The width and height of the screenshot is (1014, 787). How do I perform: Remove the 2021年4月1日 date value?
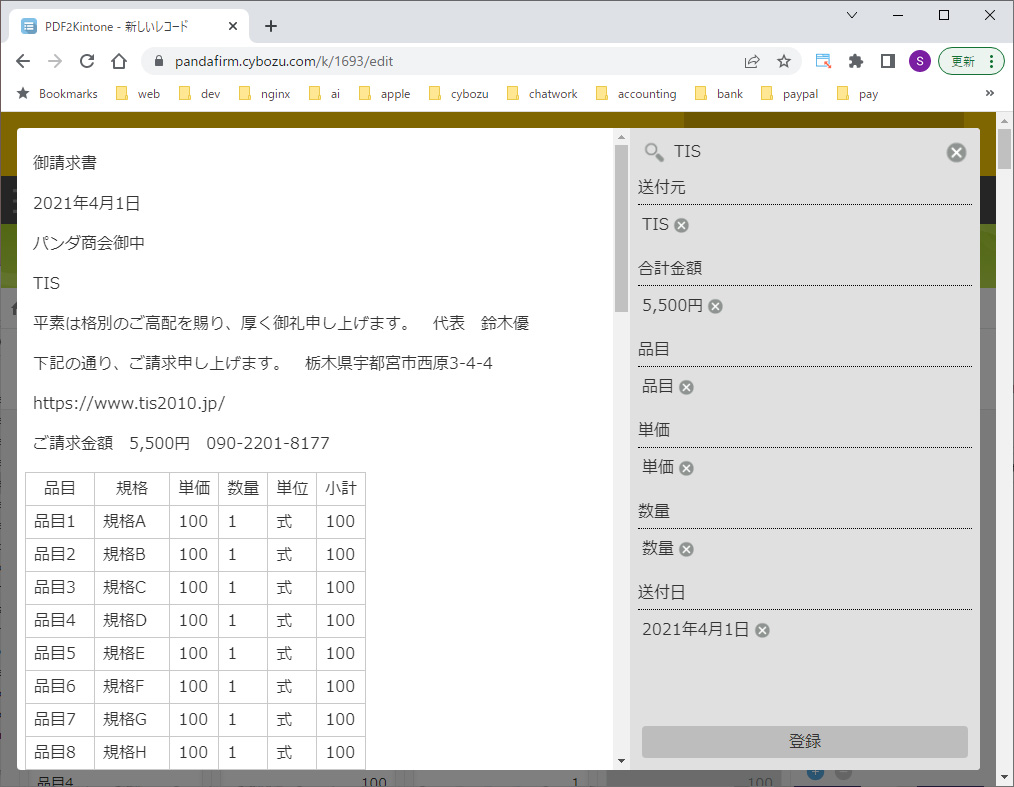(x=762, y=630)
